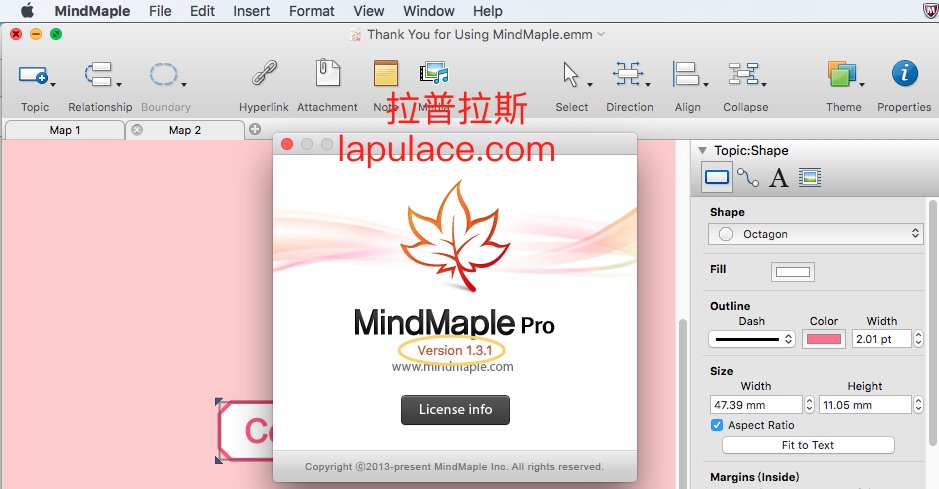This screenshot has height=489, width=939.
Task: Click the Fill color swatch
Action: [x=792, y=272]
